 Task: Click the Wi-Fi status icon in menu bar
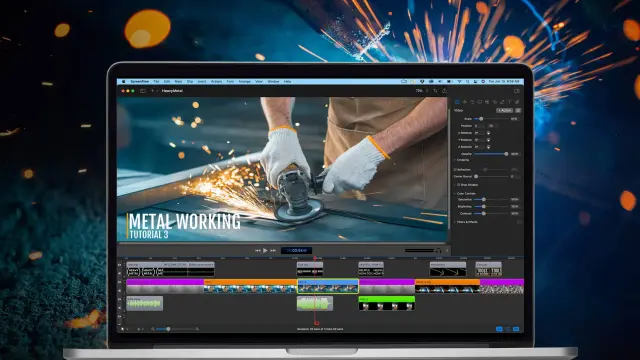tap(460, 82)
